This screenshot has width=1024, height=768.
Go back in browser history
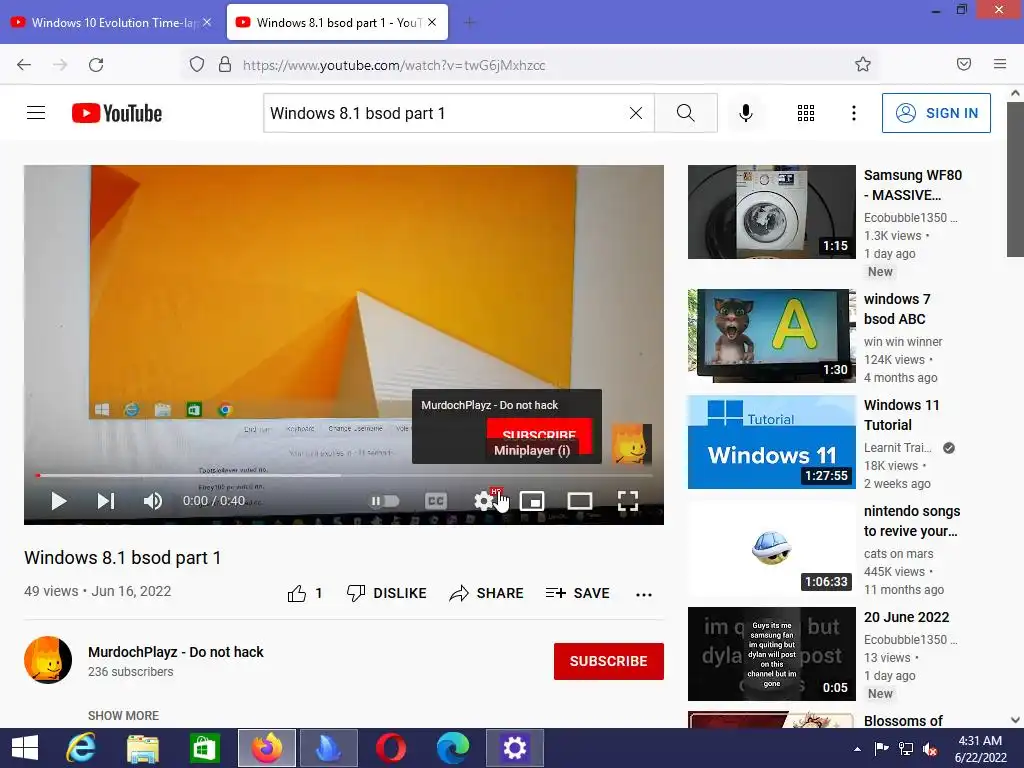click(x=24, y=64)
